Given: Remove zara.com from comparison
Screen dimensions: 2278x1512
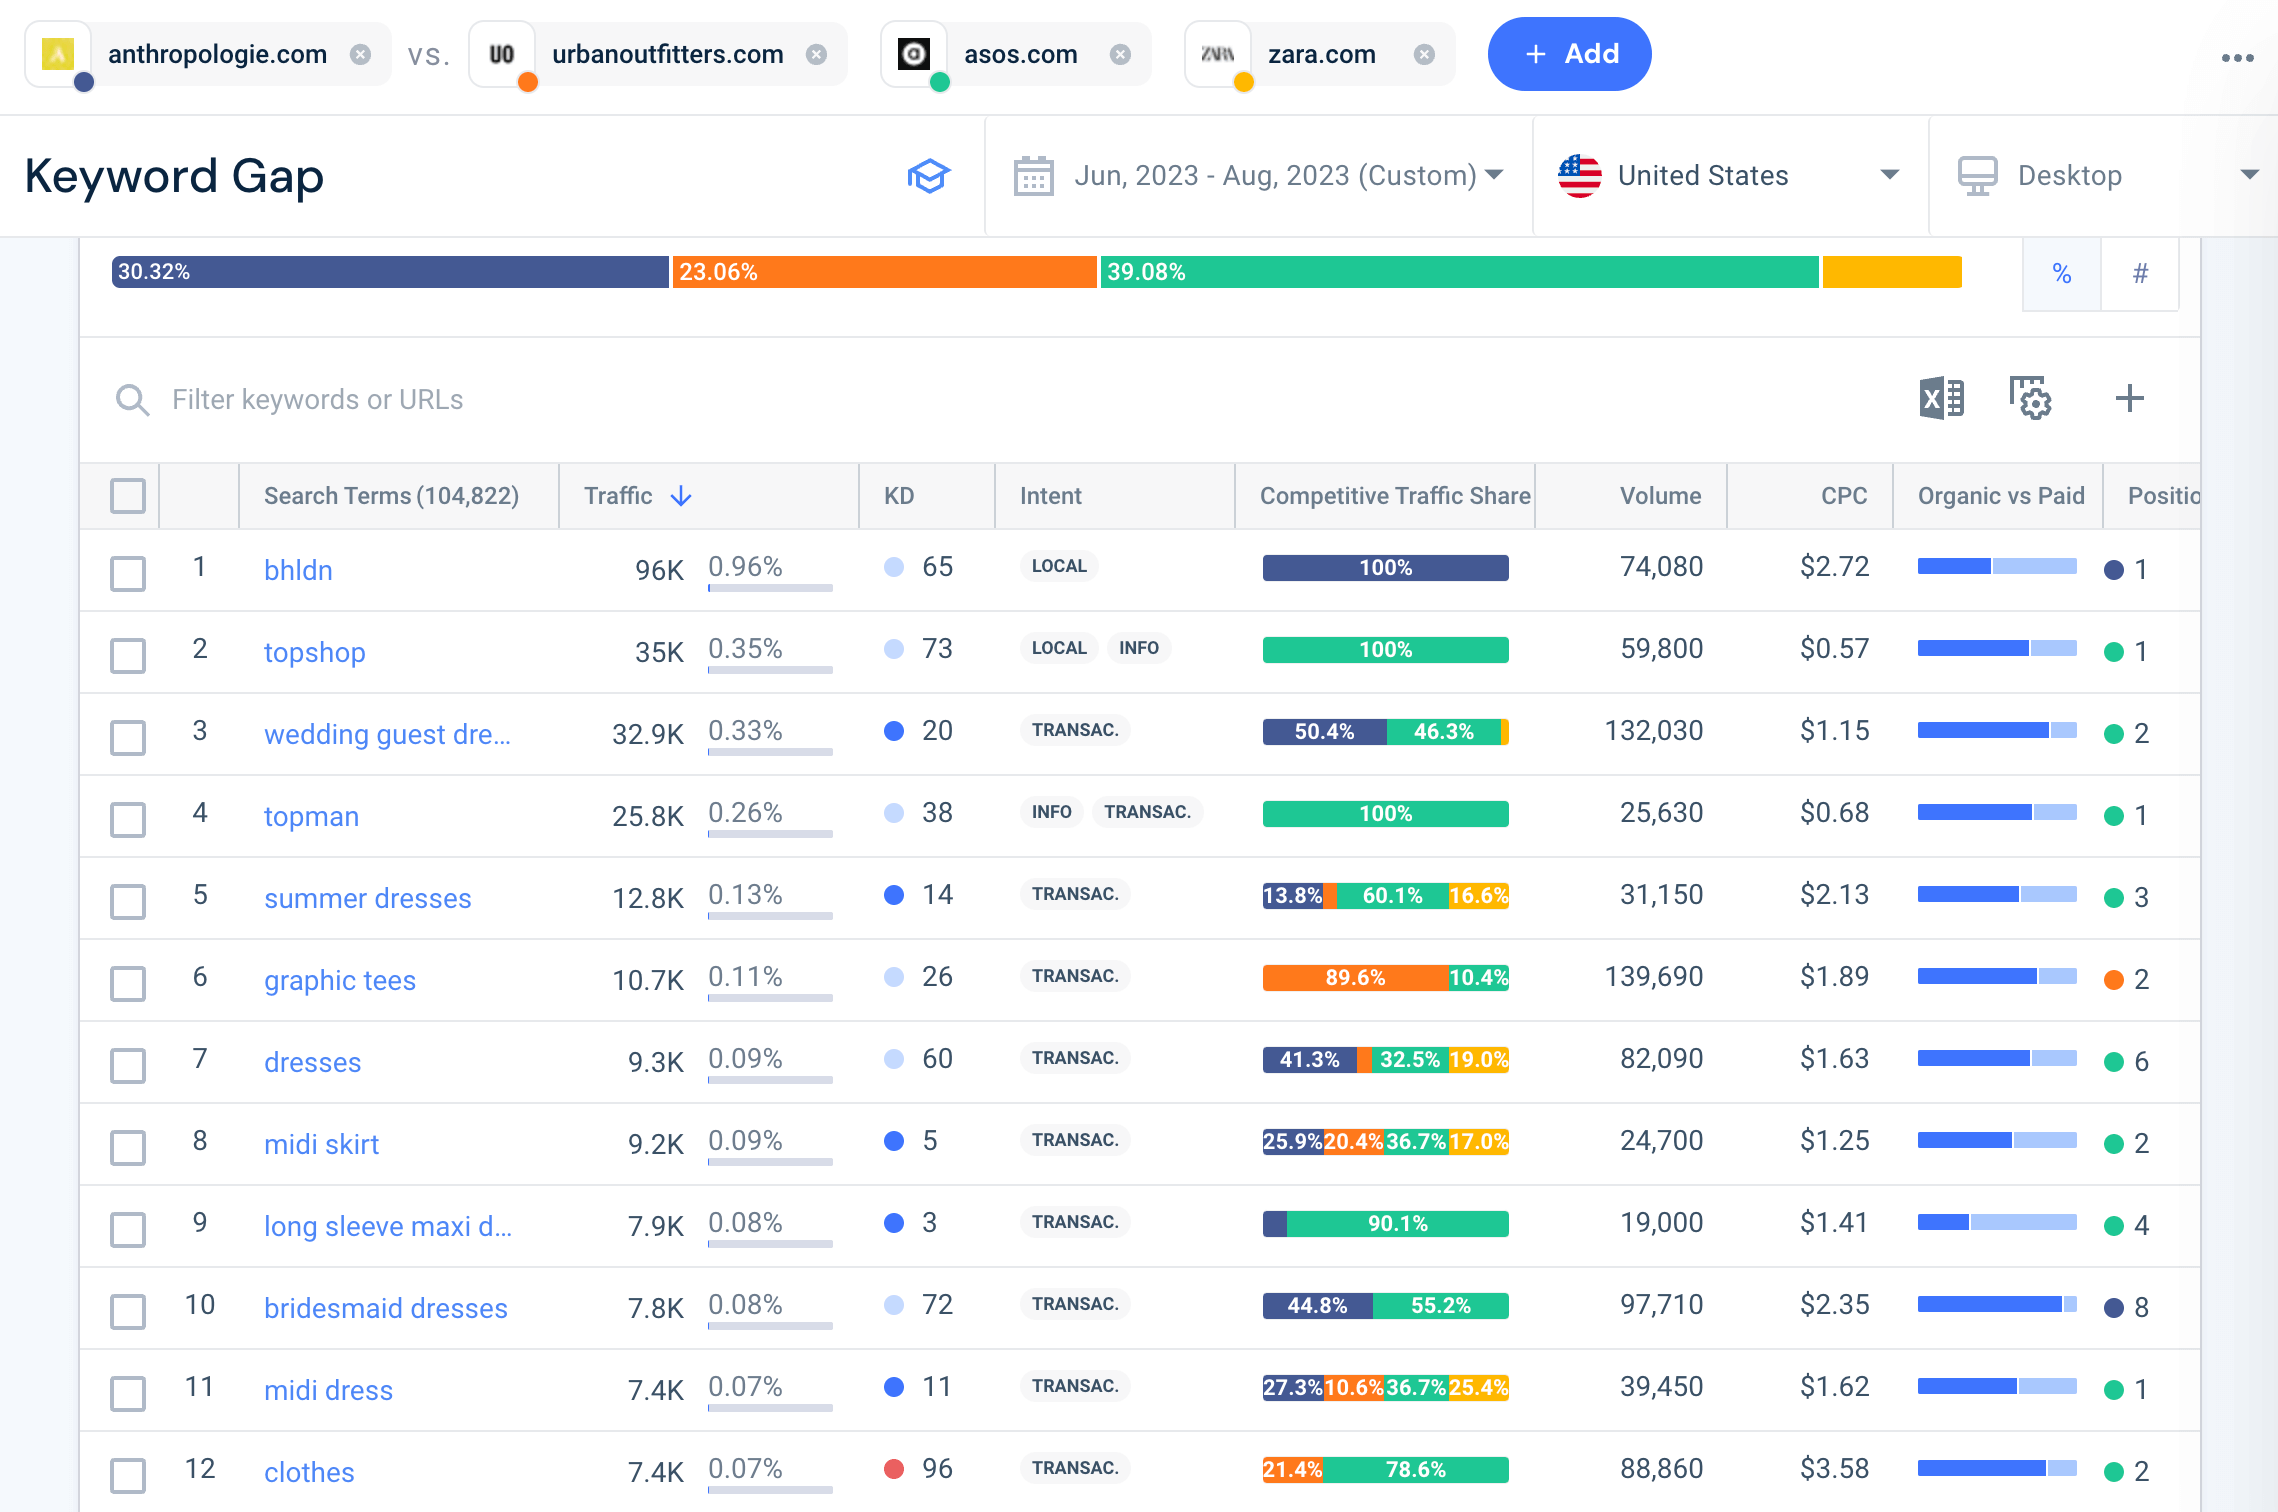Looking at the screenshot, I should 1425,54.
